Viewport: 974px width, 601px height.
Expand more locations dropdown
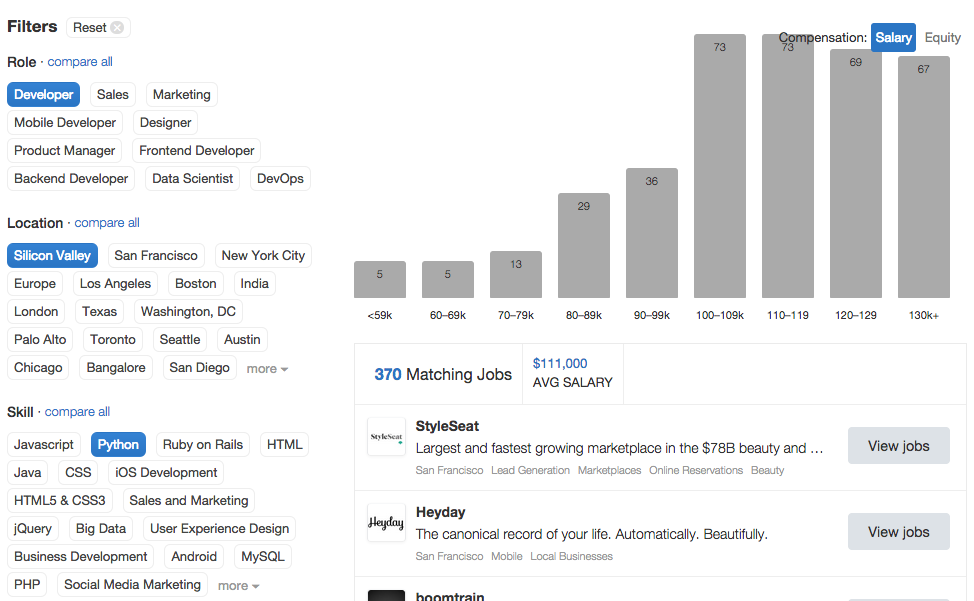(x=267, y=369)
